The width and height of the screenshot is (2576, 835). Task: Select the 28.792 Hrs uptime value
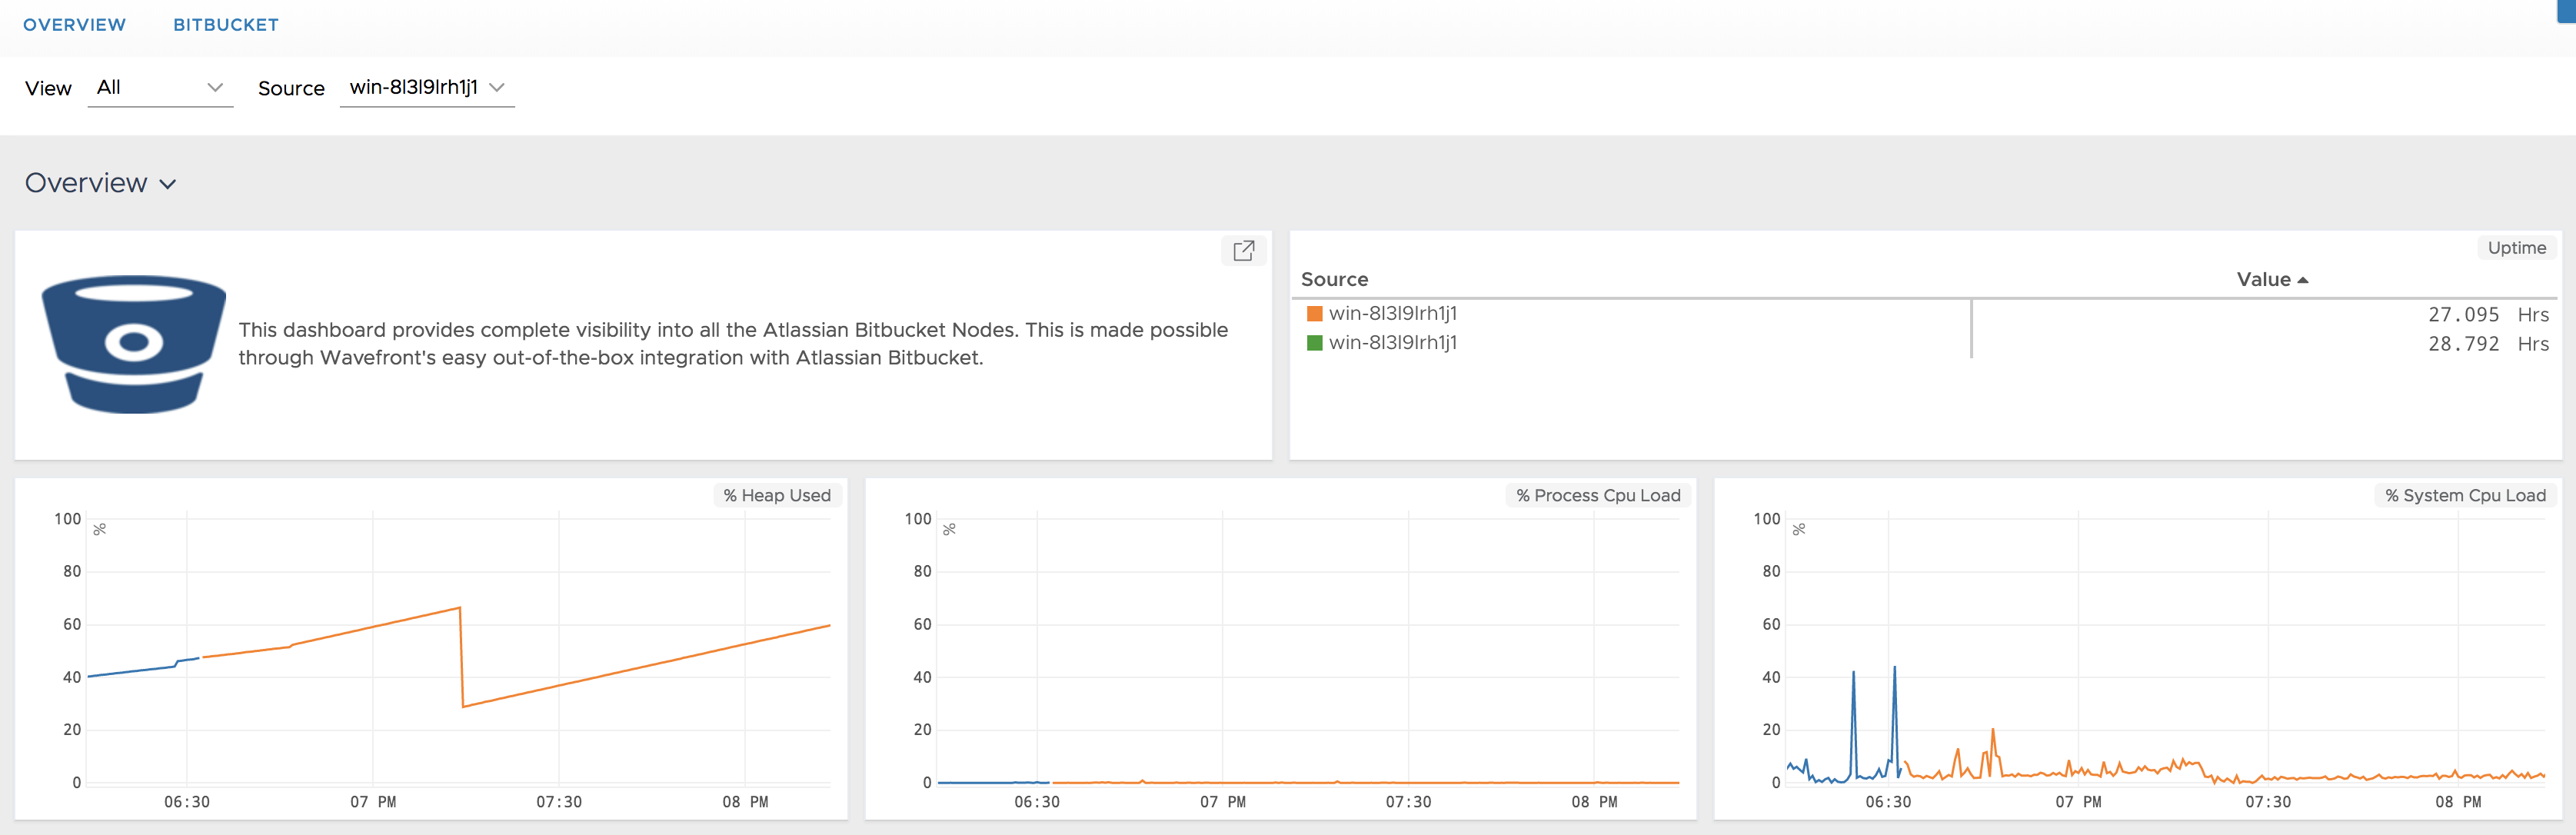[2488, 344]
